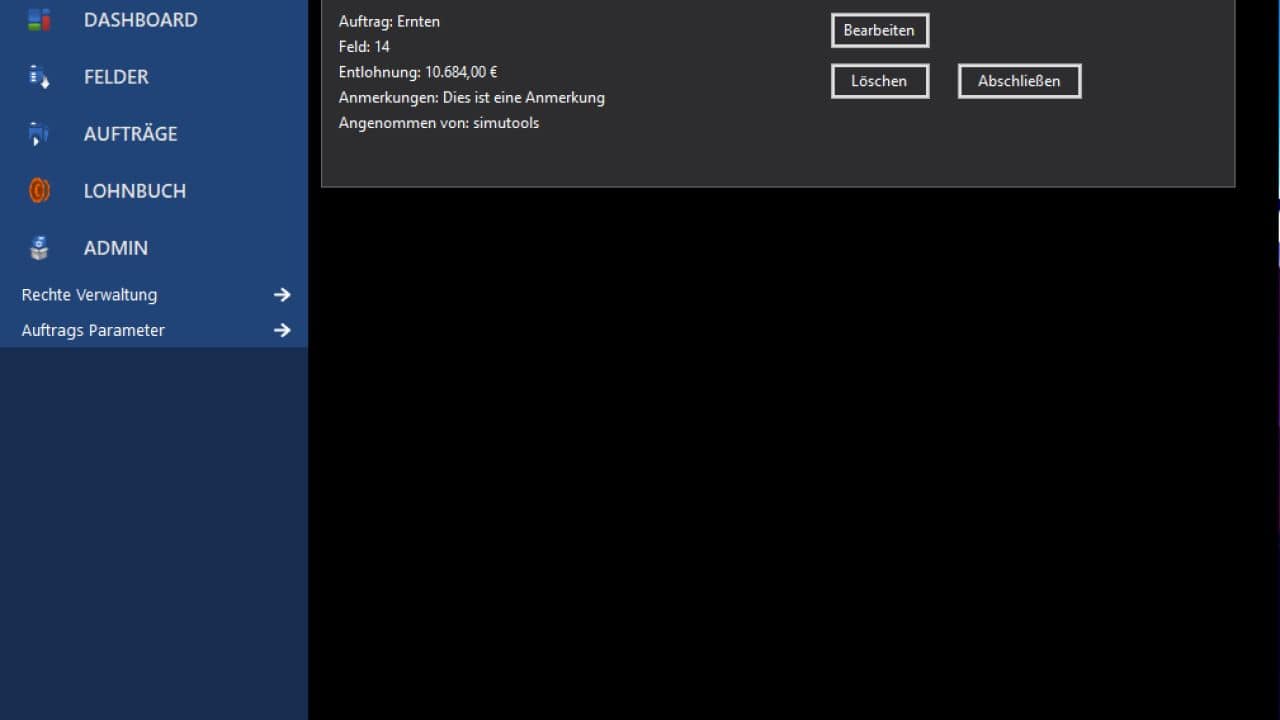Viewport: 1280px width, 720px height.
Task: Open the DASHBOARD menu label
Action: click(140, 20)
